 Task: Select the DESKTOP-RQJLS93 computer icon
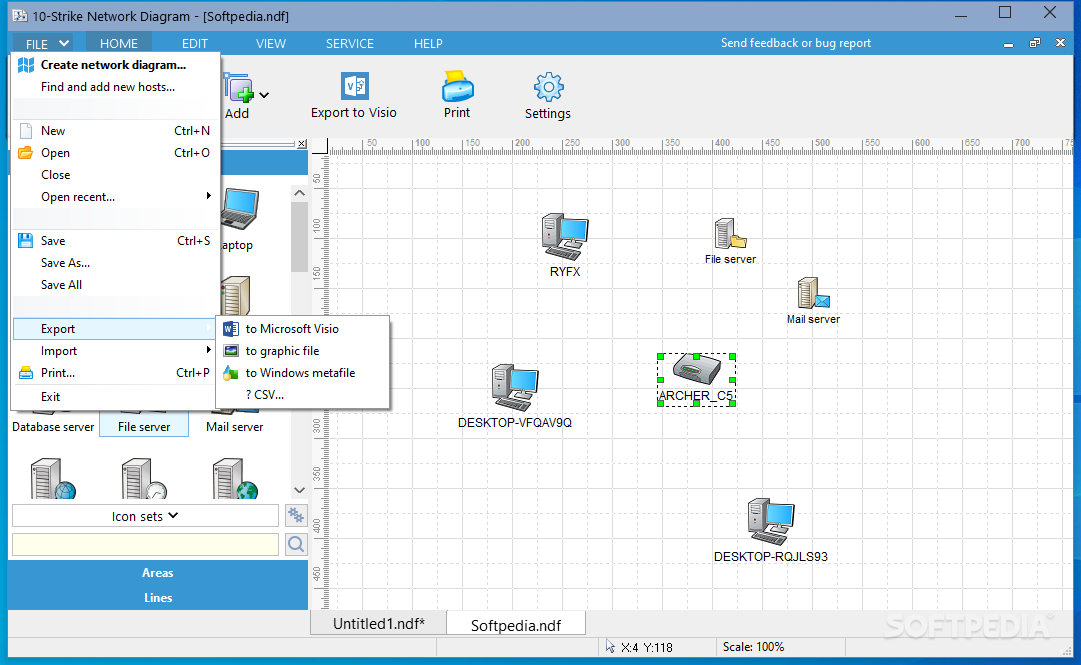[771, 522]
